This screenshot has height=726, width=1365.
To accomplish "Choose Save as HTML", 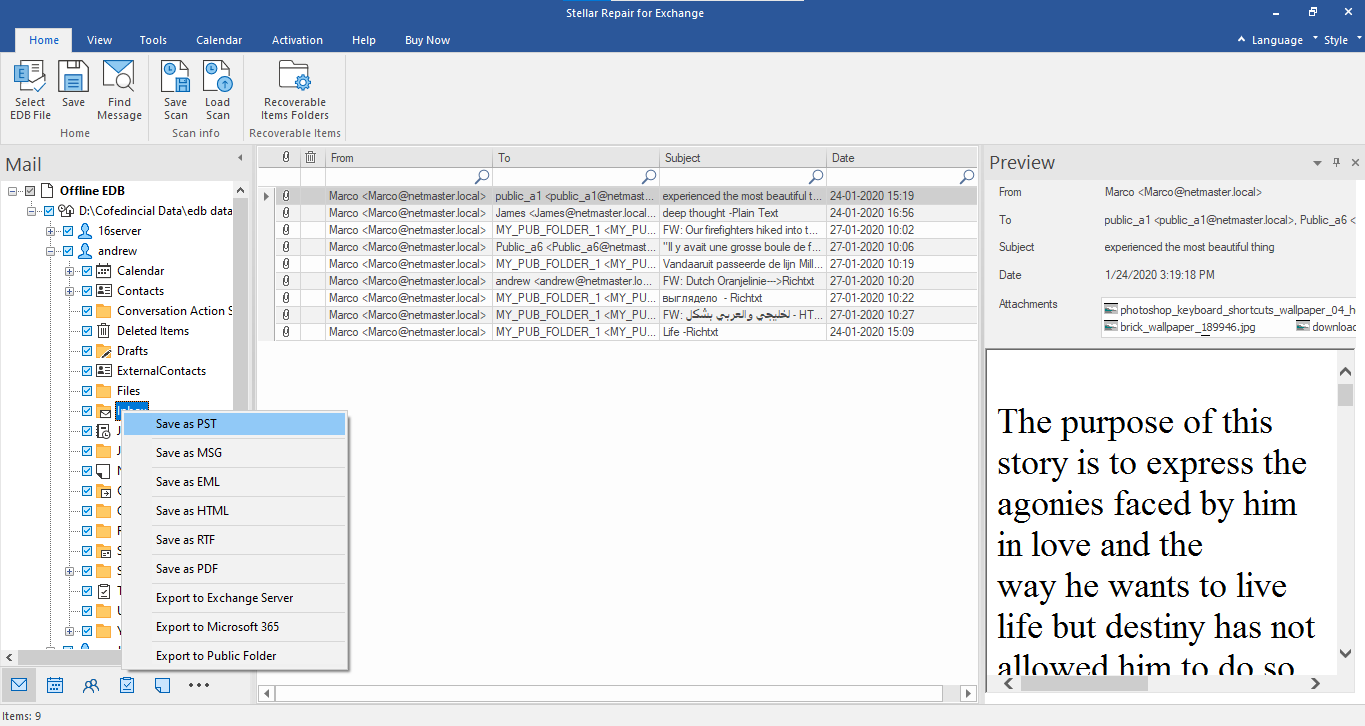I will 234,511.
